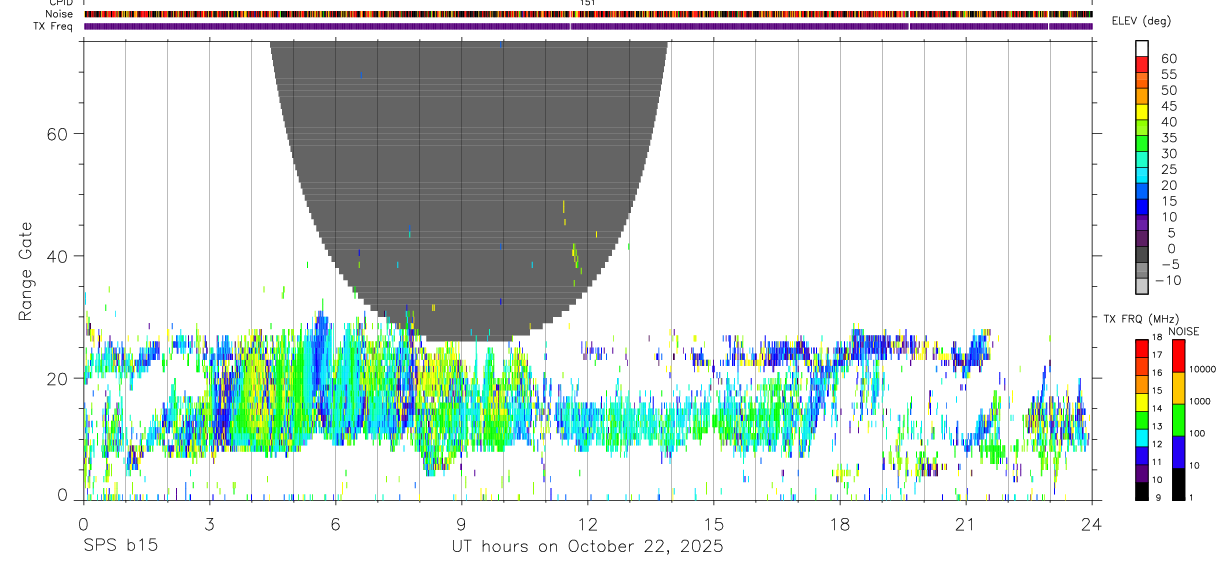Click the -10 label on the ELEV scale
Screen dimensions: 1228x567
1167,280
